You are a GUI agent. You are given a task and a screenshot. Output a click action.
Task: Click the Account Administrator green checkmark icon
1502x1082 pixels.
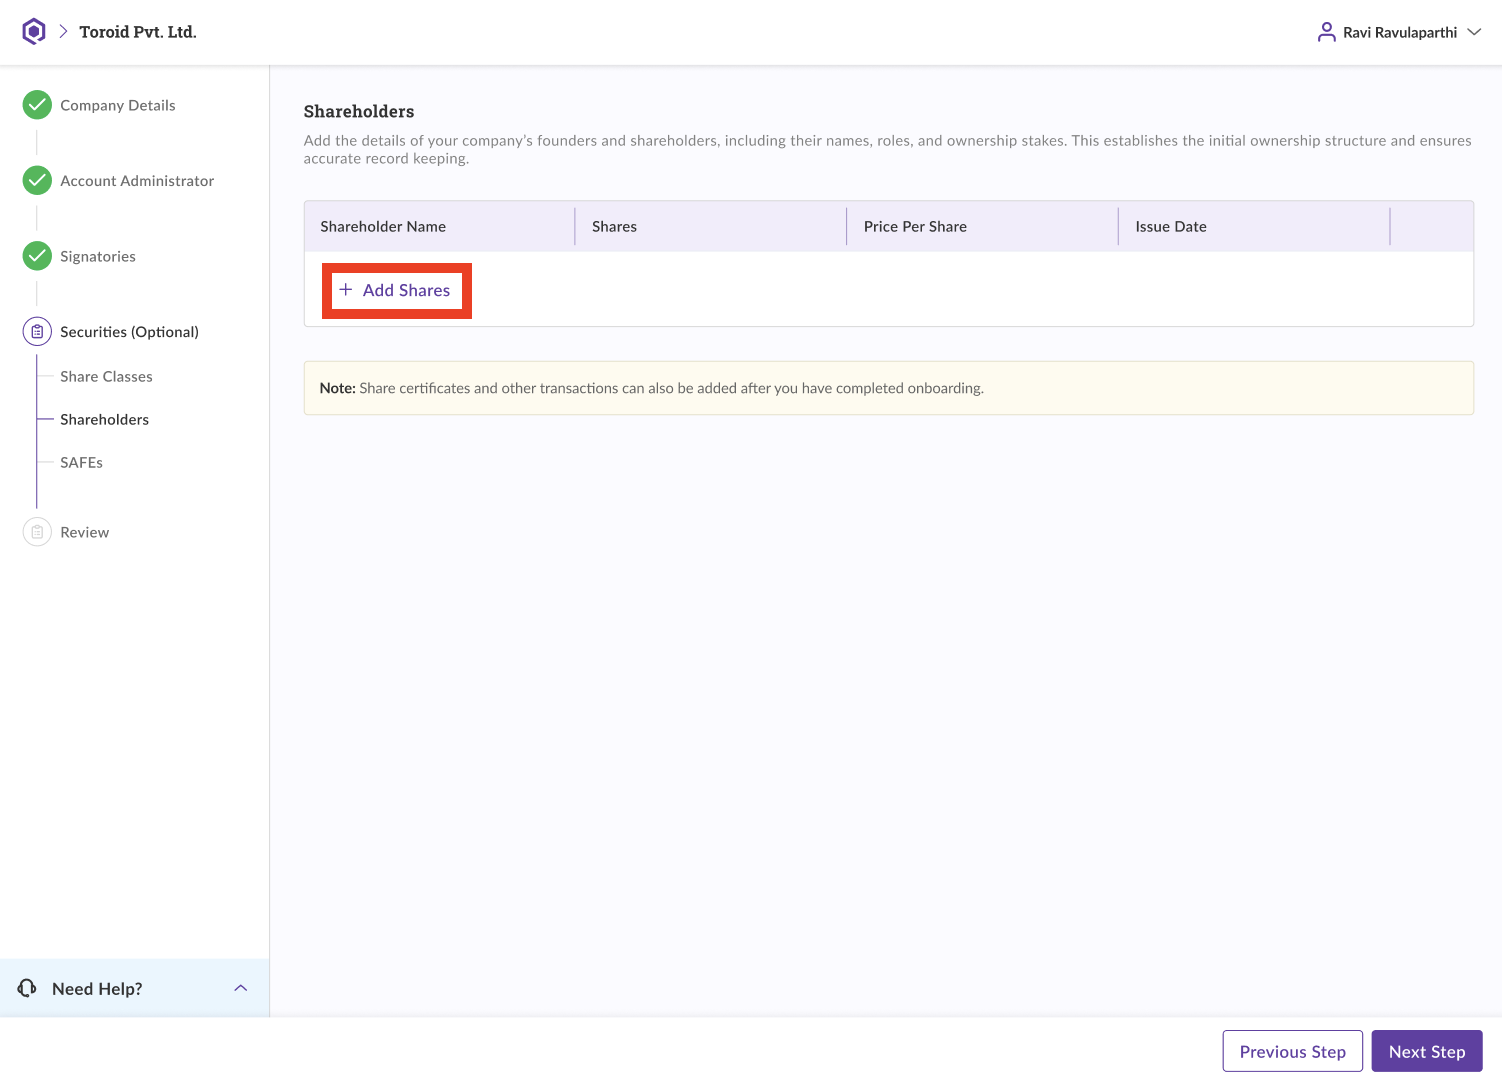pos(37,181)
